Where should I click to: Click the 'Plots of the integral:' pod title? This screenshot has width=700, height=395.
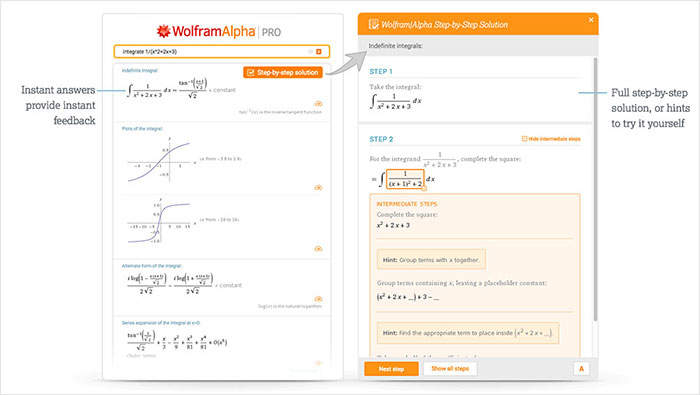pyautogui.click(x=142, y=129)
